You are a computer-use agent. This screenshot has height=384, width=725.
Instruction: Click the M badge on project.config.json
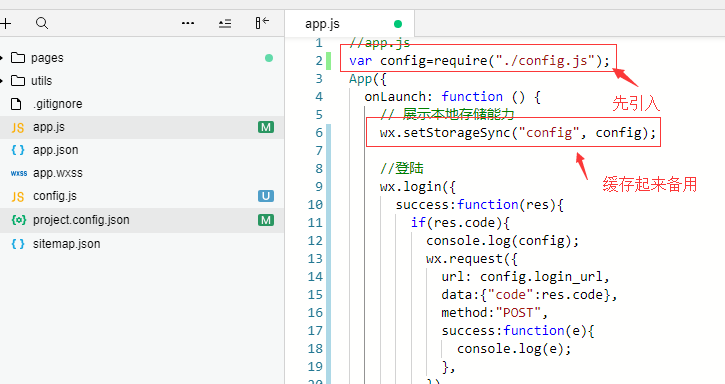click(266, 220)
